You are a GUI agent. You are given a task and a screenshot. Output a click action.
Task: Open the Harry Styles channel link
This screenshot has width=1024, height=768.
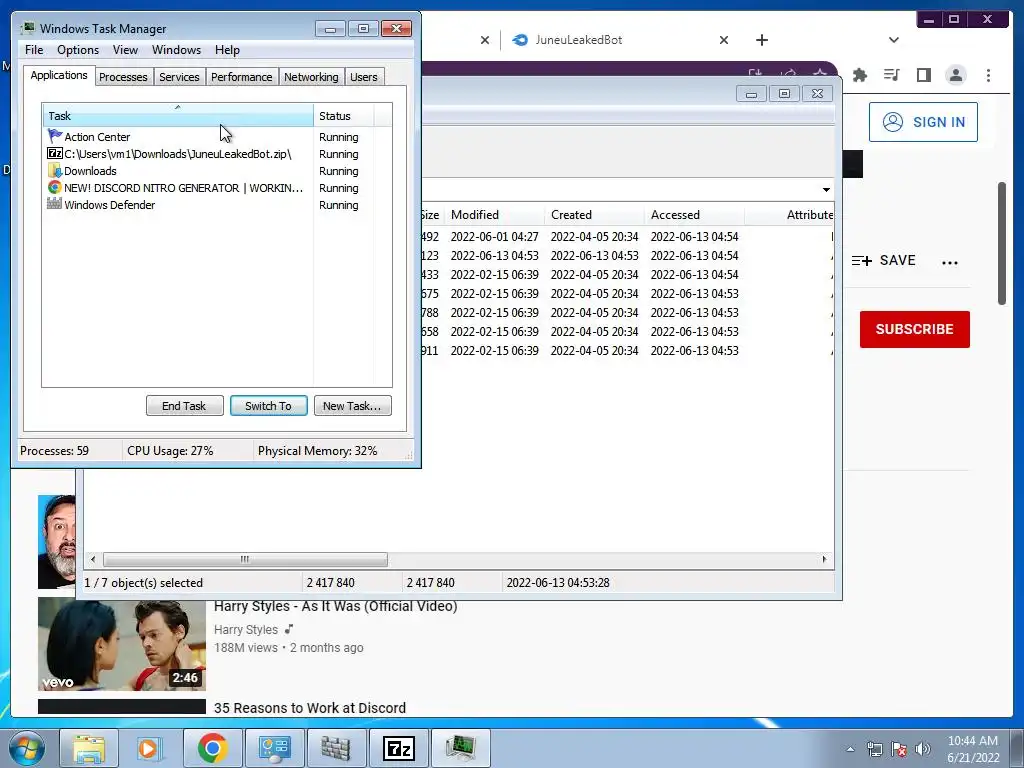(x=246, y=630)
